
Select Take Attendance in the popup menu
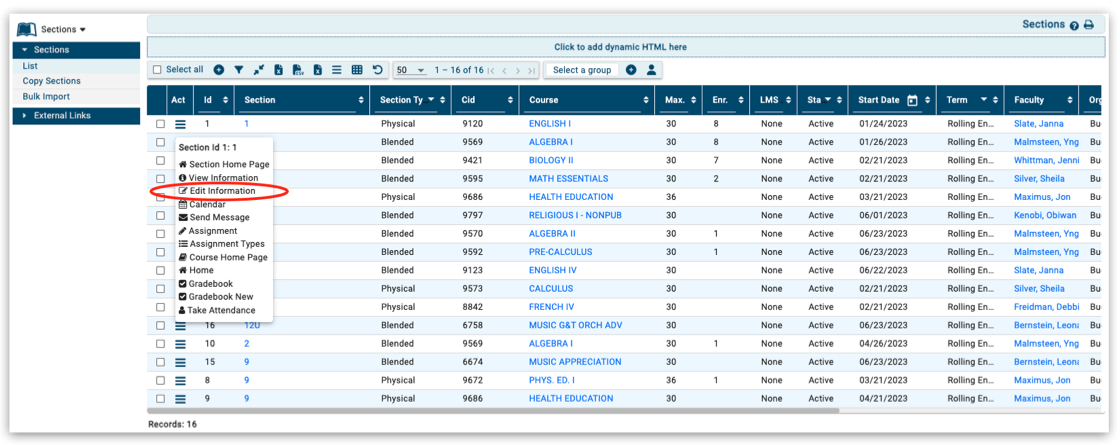(221, 310)
